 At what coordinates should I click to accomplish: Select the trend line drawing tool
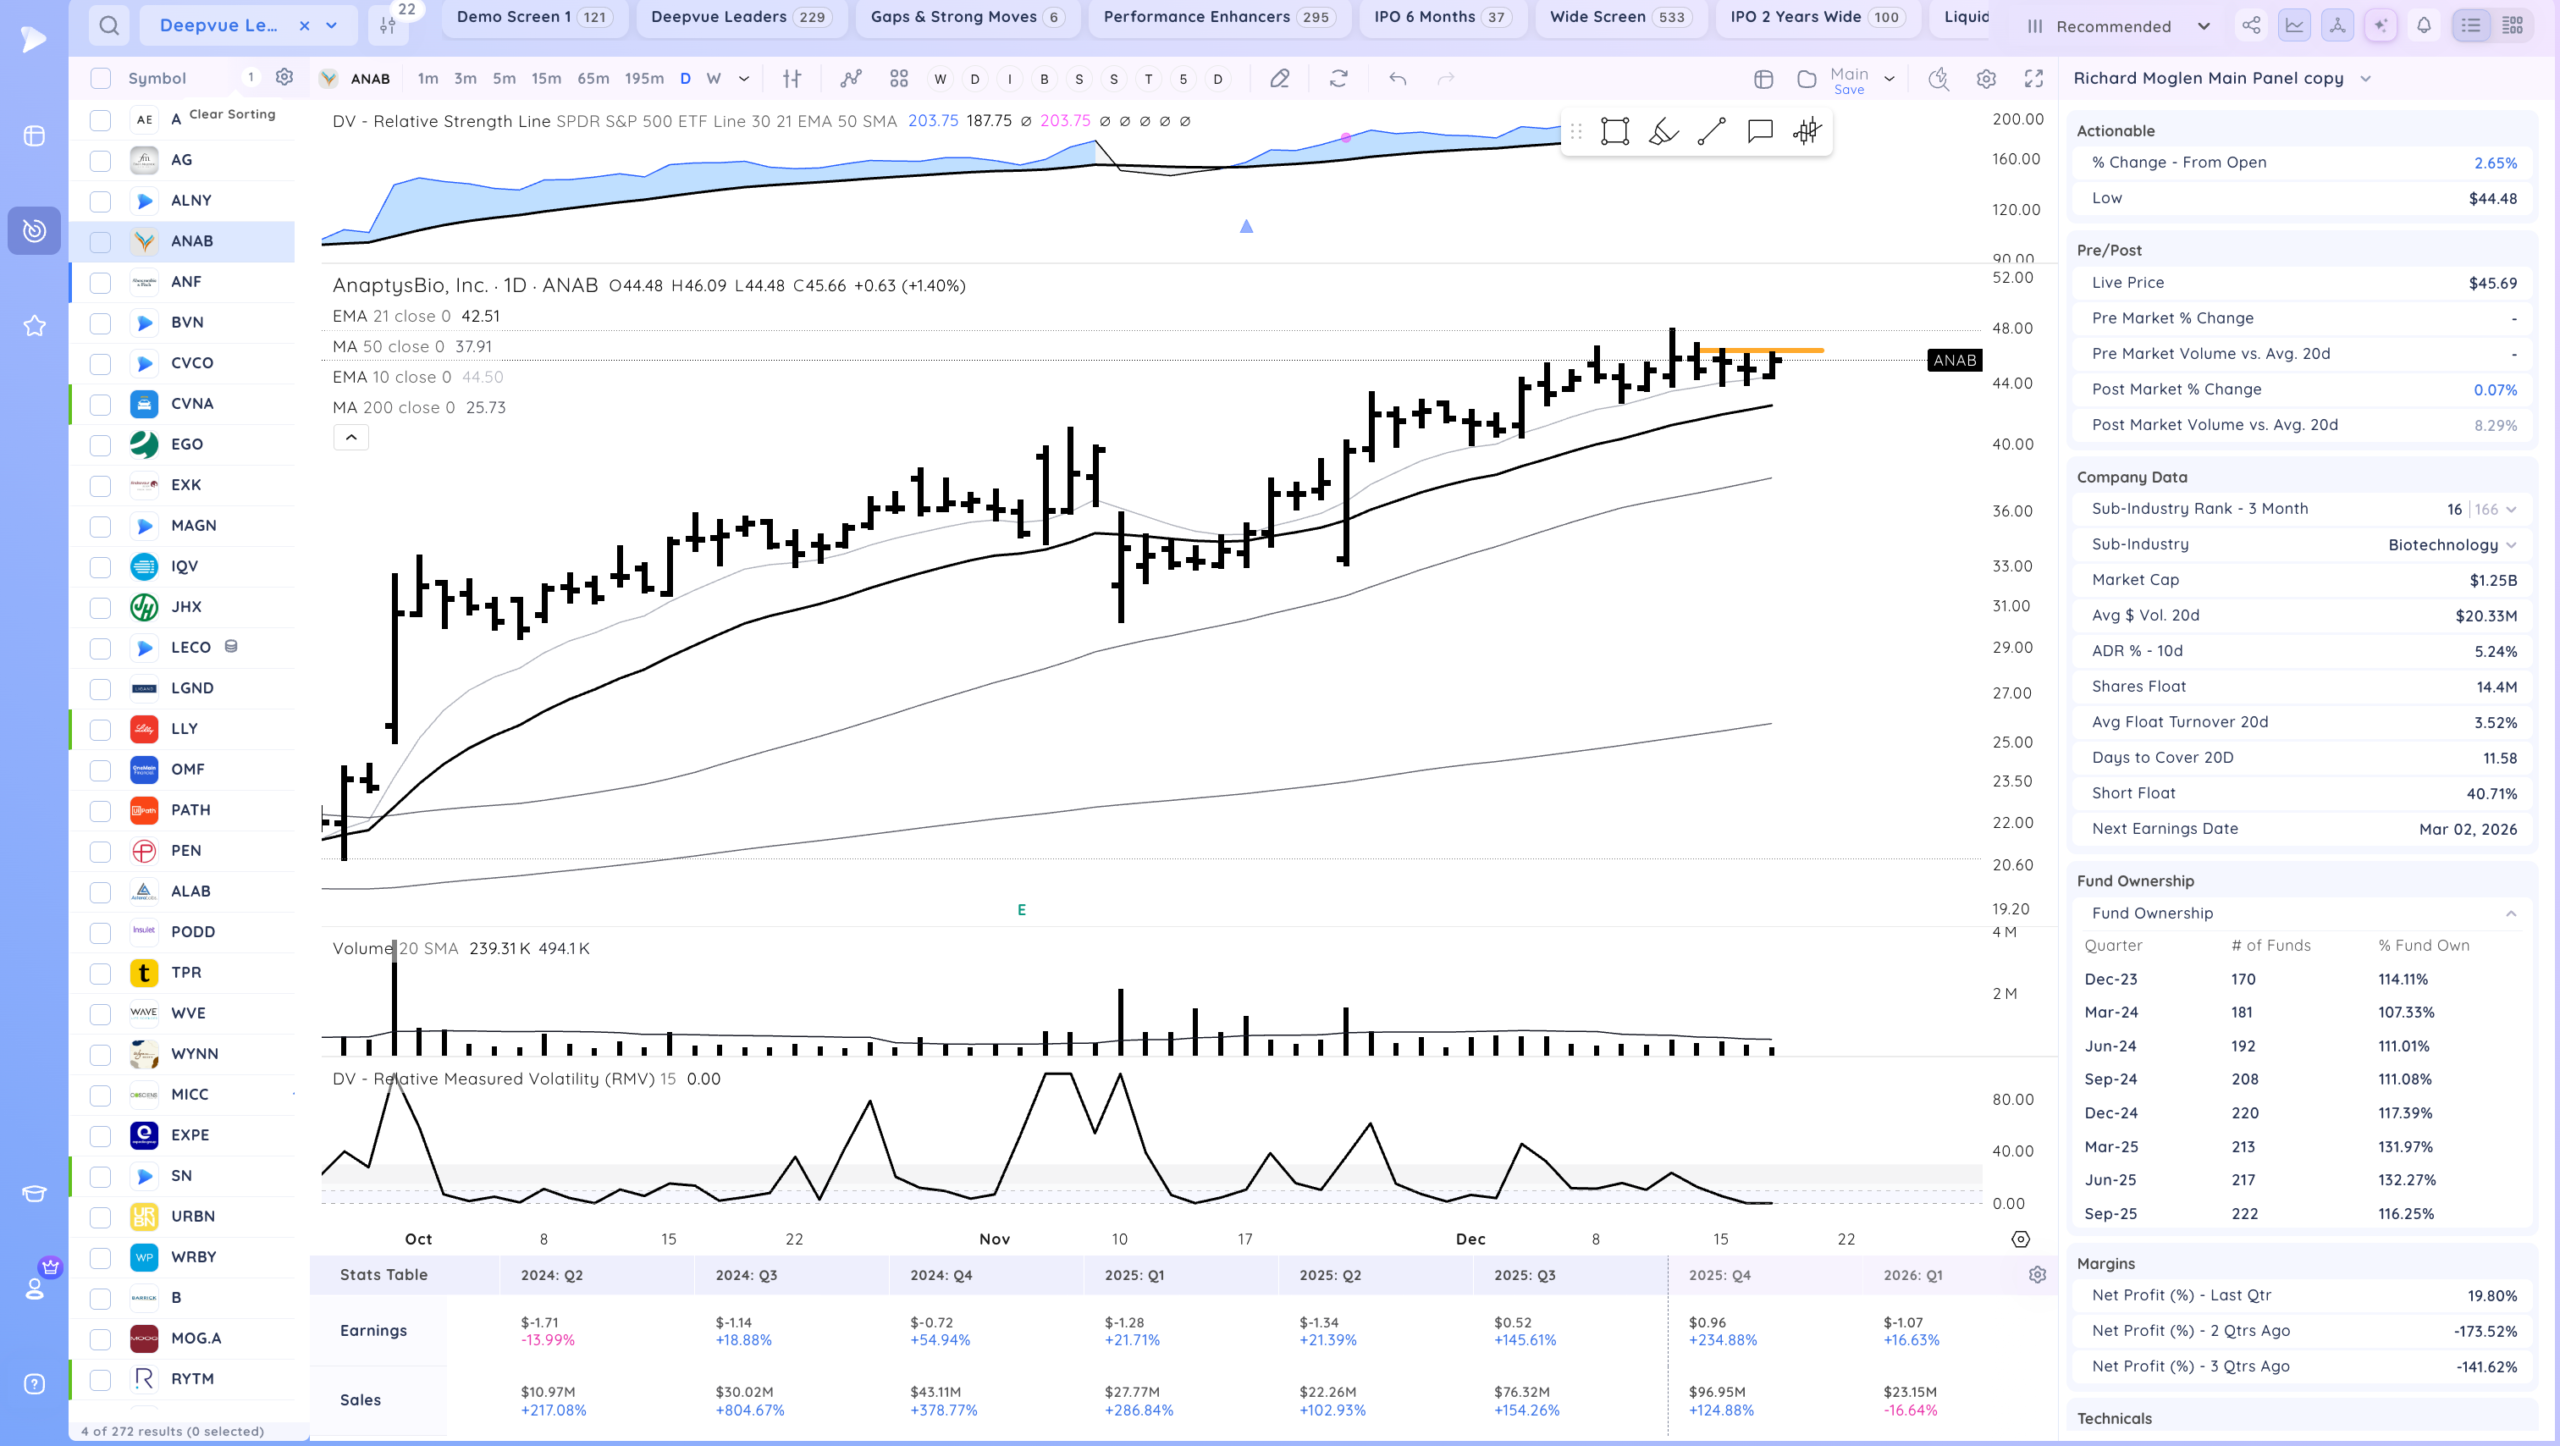(x=1711, y=131)
